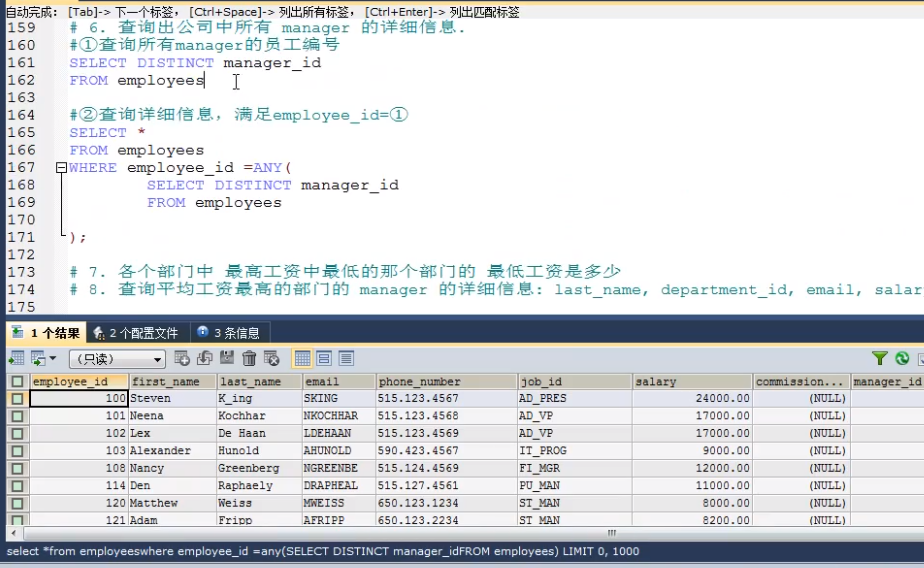
Task: Toggle the select-all rows header checkbox
Action: 17,382
